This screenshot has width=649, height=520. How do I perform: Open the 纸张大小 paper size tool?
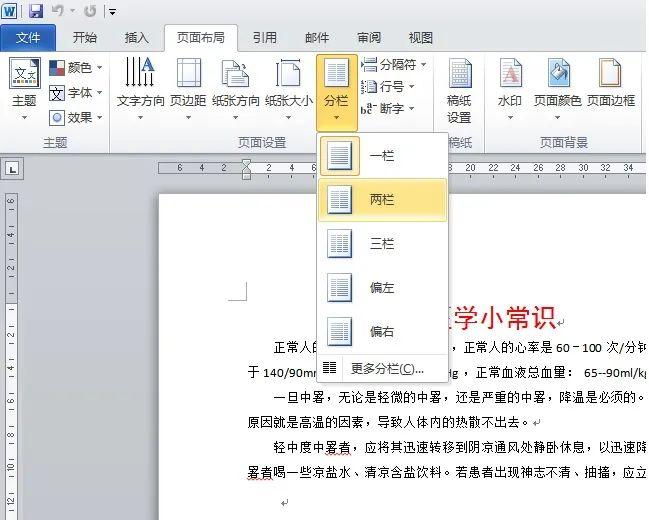(288, 75)
